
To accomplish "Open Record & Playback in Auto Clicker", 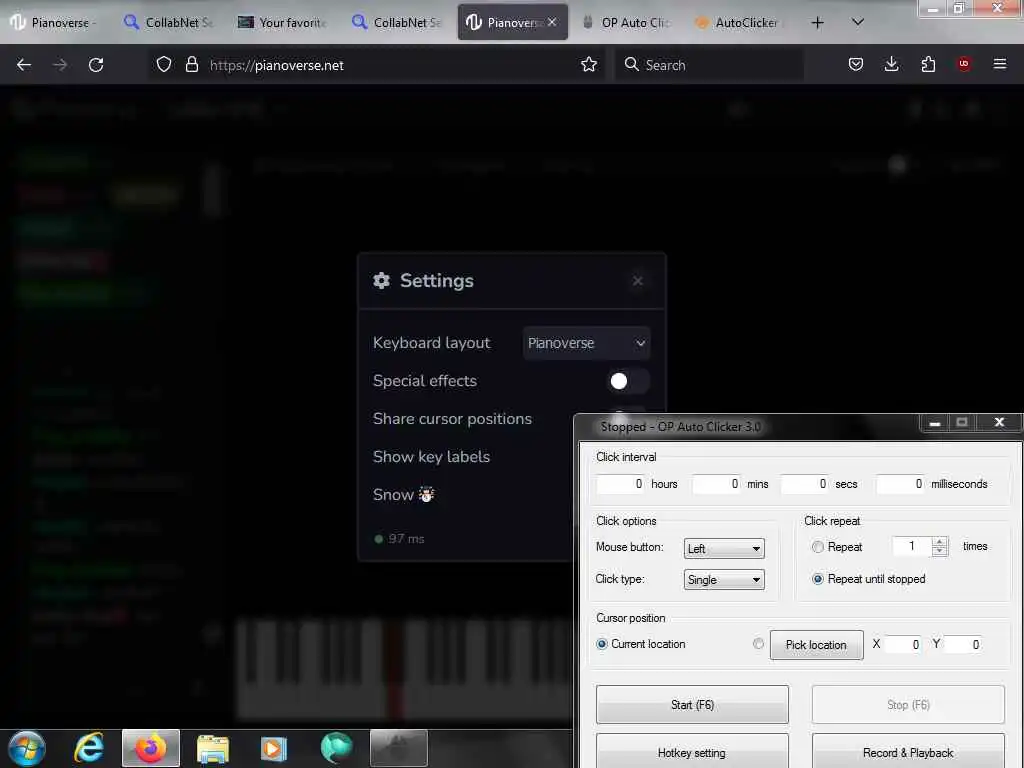I will click(x=908, y=752).
